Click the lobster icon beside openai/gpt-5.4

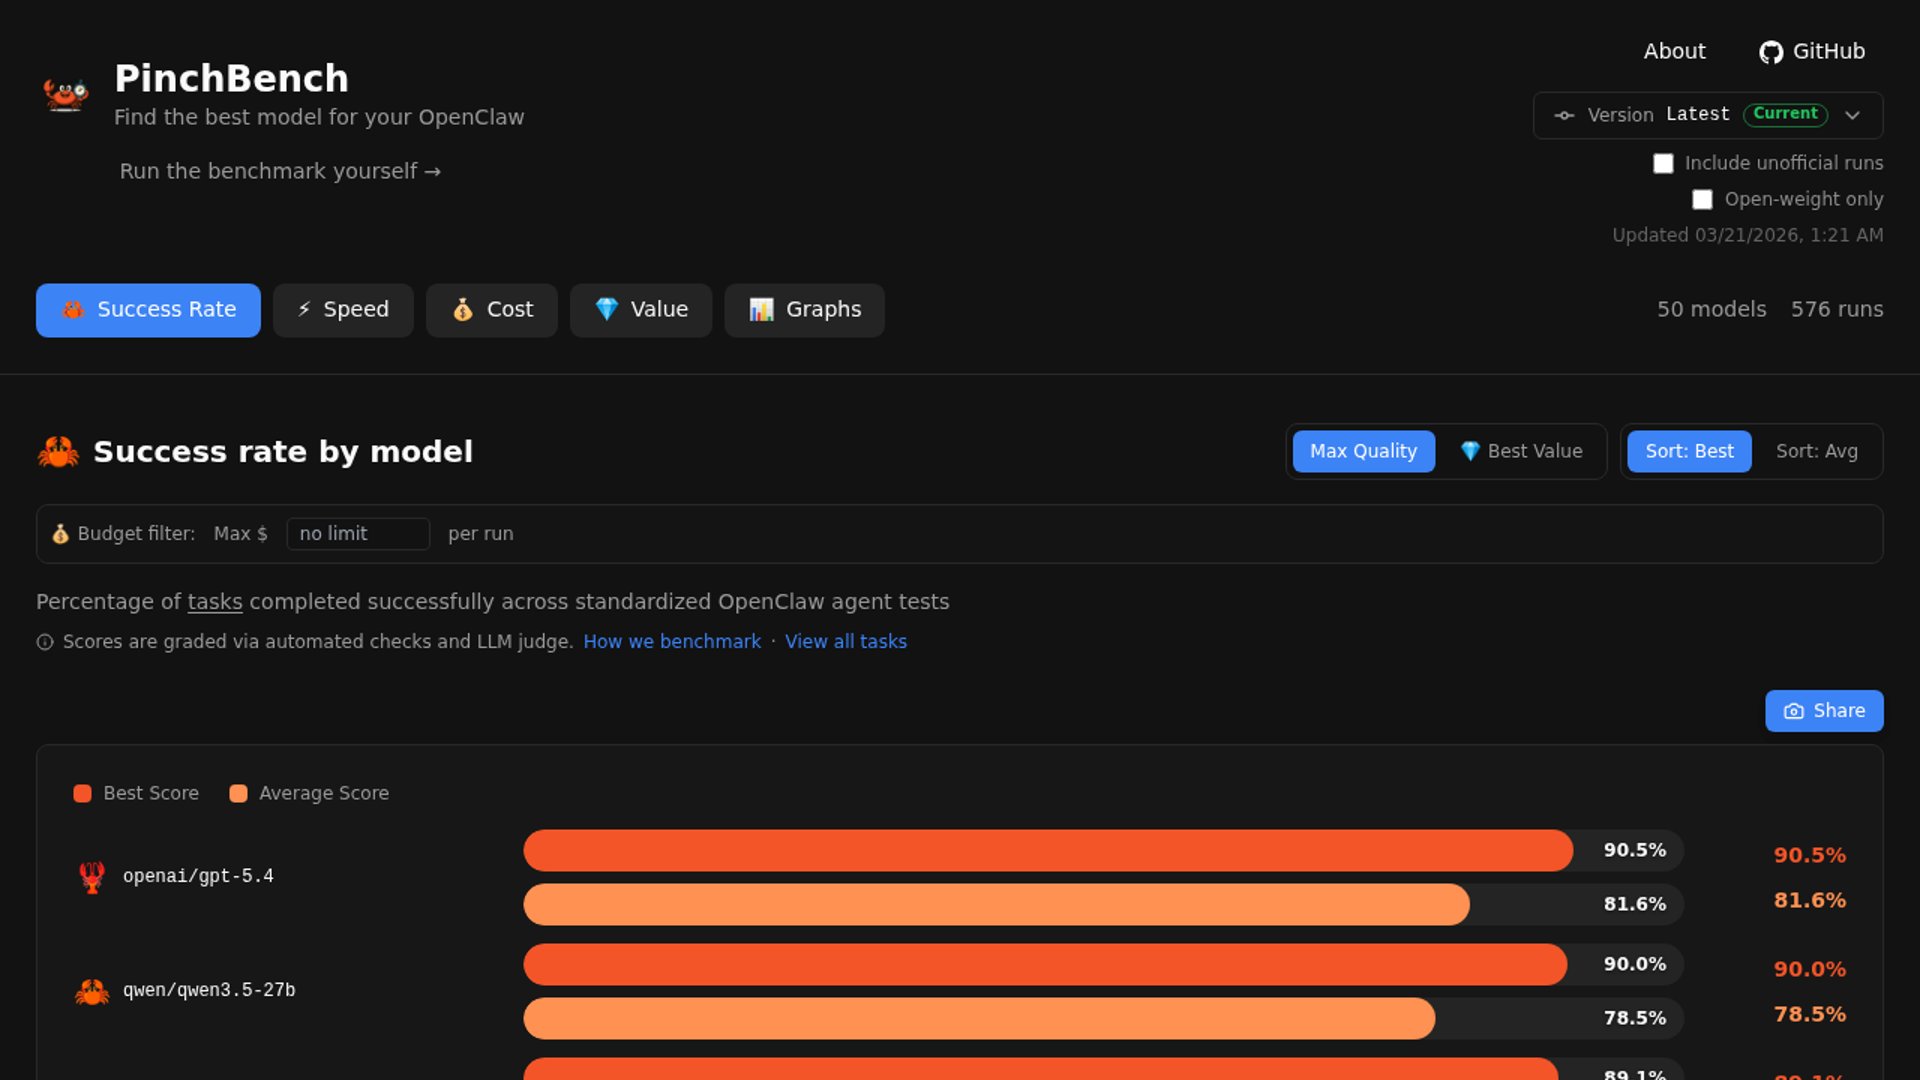click(92, 877)
